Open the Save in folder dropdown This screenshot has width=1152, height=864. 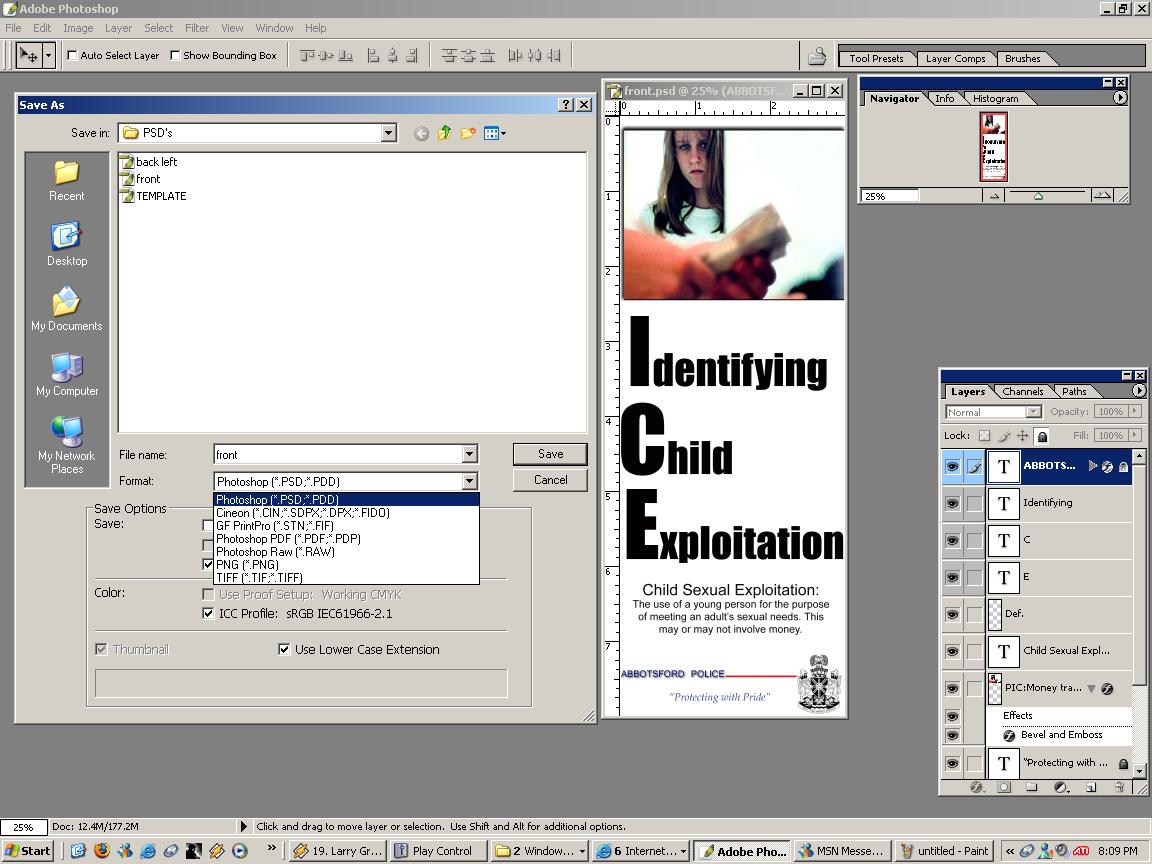tap(388, 133)
